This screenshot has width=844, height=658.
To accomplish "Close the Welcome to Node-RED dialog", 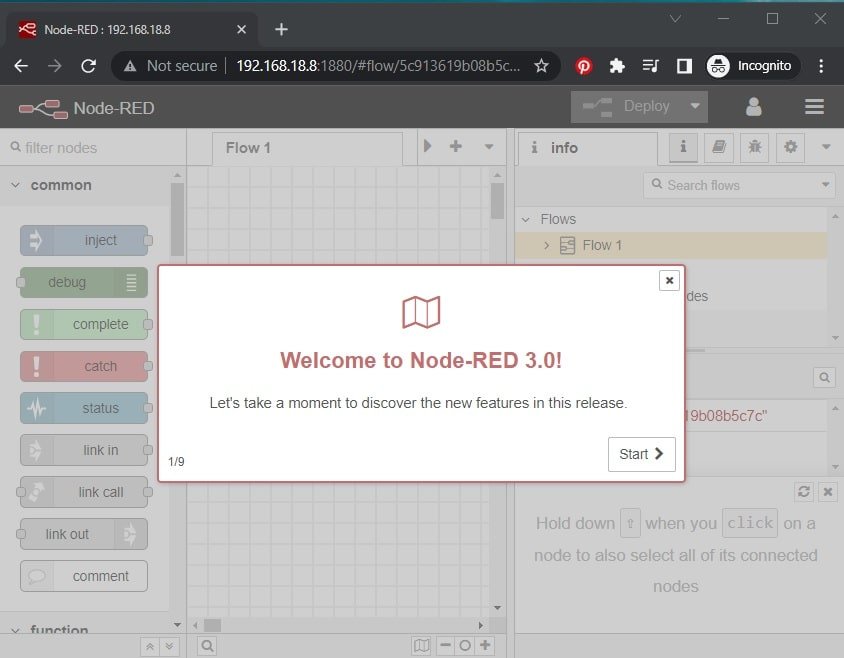I will [669, 280].
